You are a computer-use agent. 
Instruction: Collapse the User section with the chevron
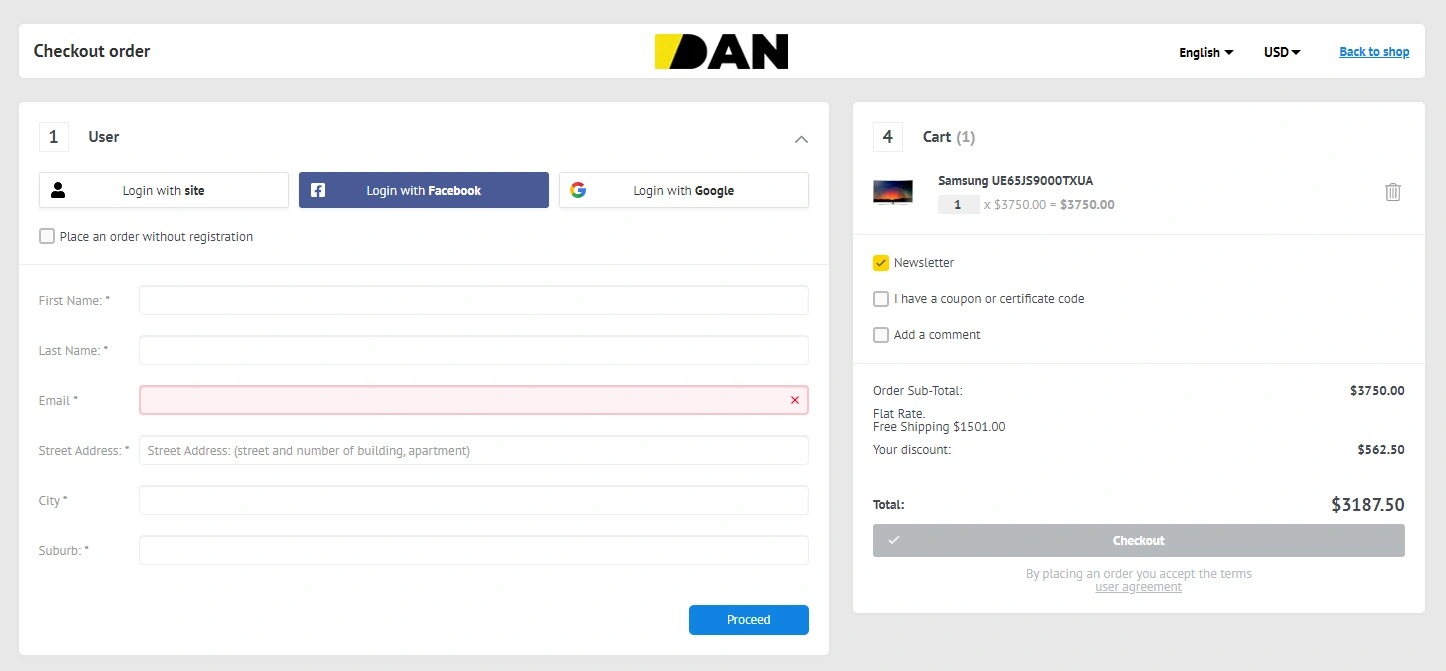point(801,139)
